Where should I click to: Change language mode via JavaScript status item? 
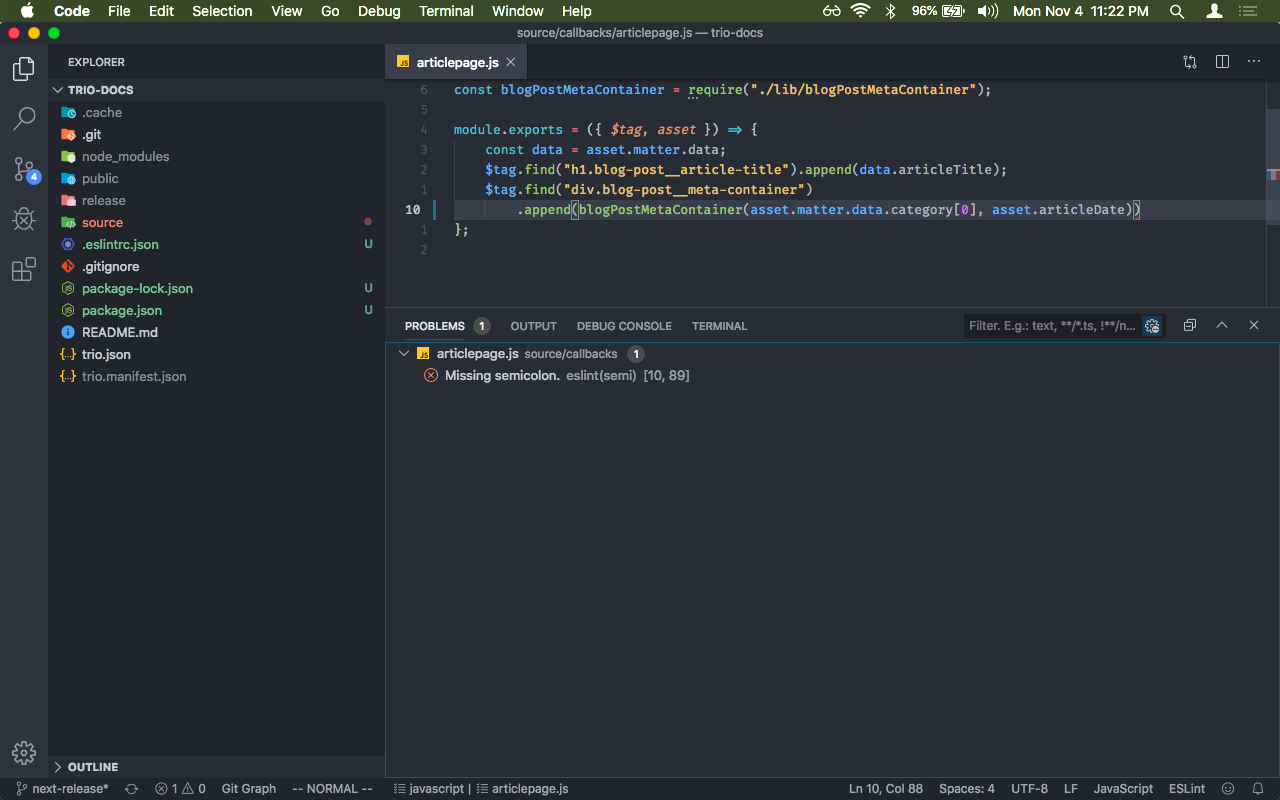[1123, 789]
